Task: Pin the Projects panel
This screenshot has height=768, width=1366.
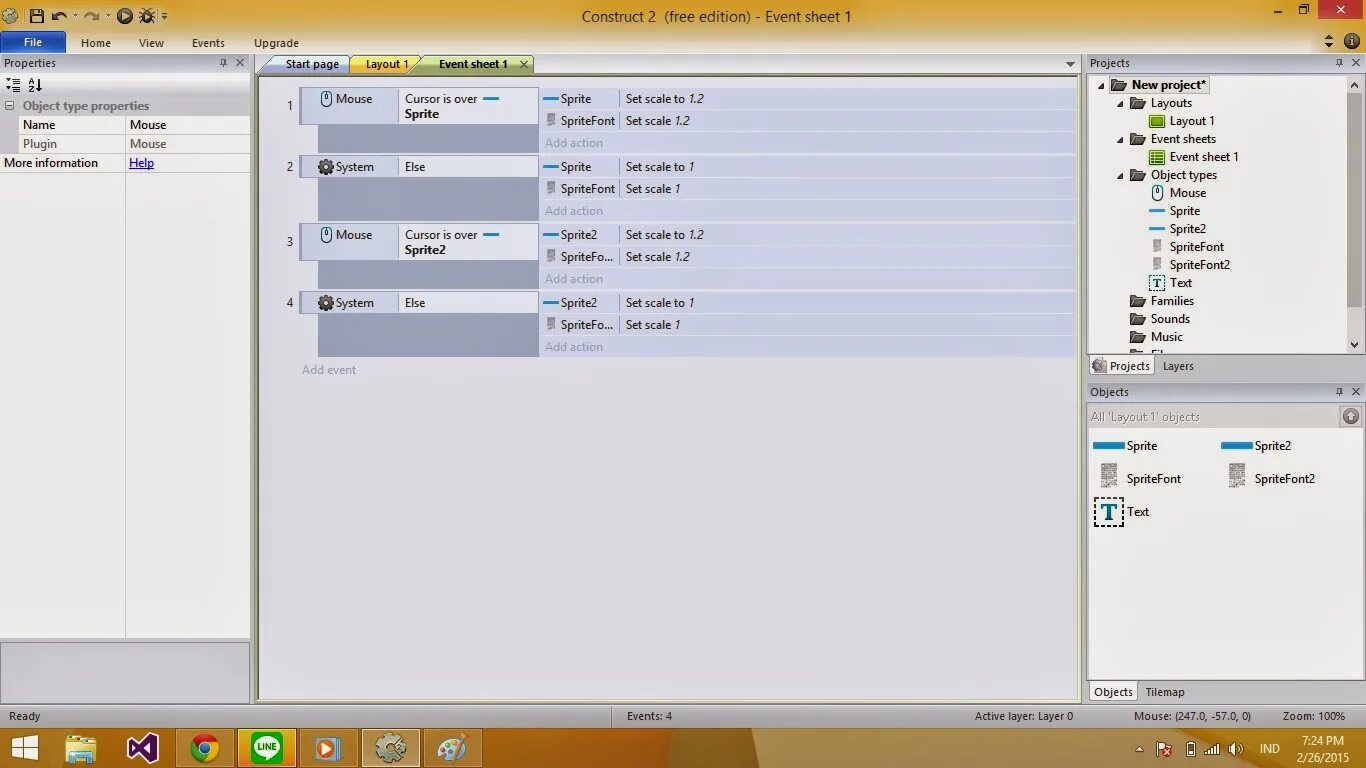Action: [1339, 63]
